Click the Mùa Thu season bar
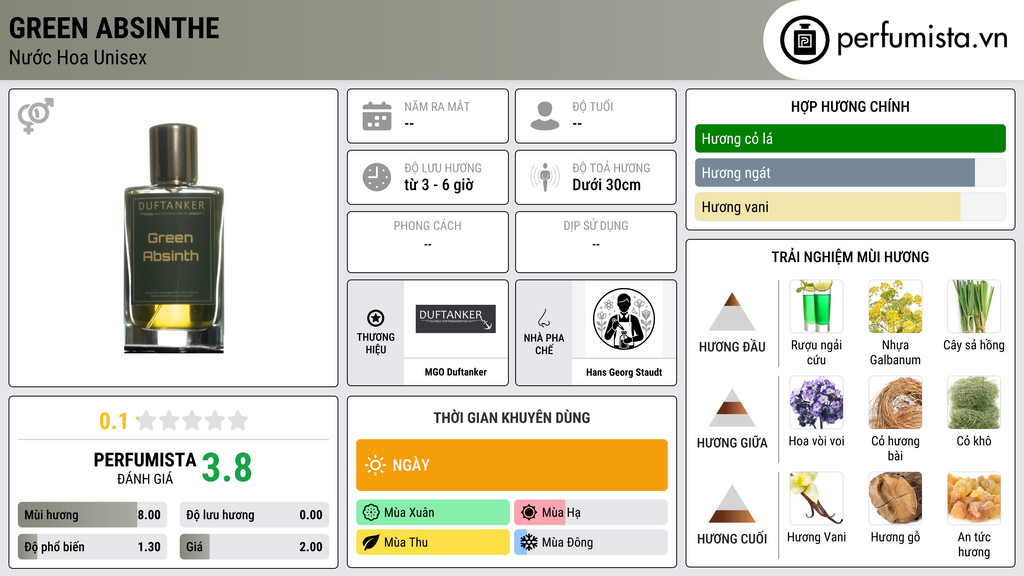 point(433,542)
